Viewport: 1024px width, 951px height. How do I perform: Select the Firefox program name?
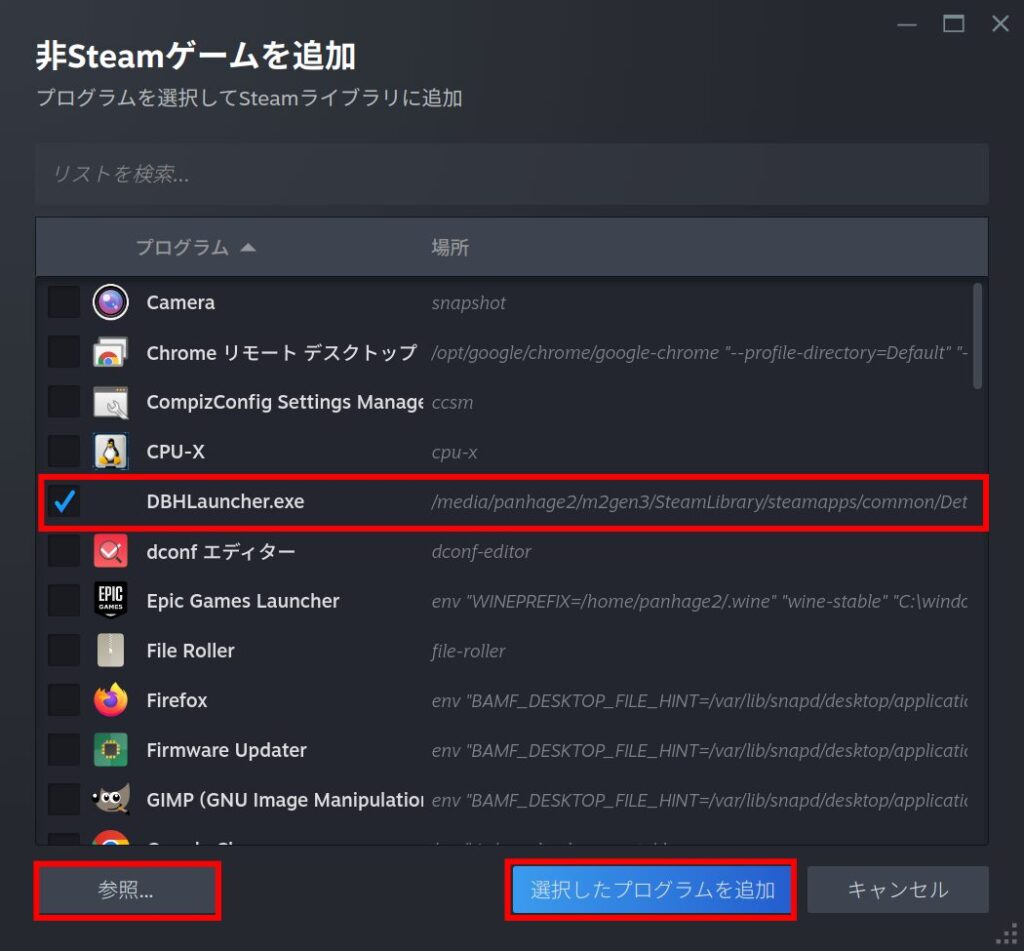pyautogui.click(x=176, y=700)
